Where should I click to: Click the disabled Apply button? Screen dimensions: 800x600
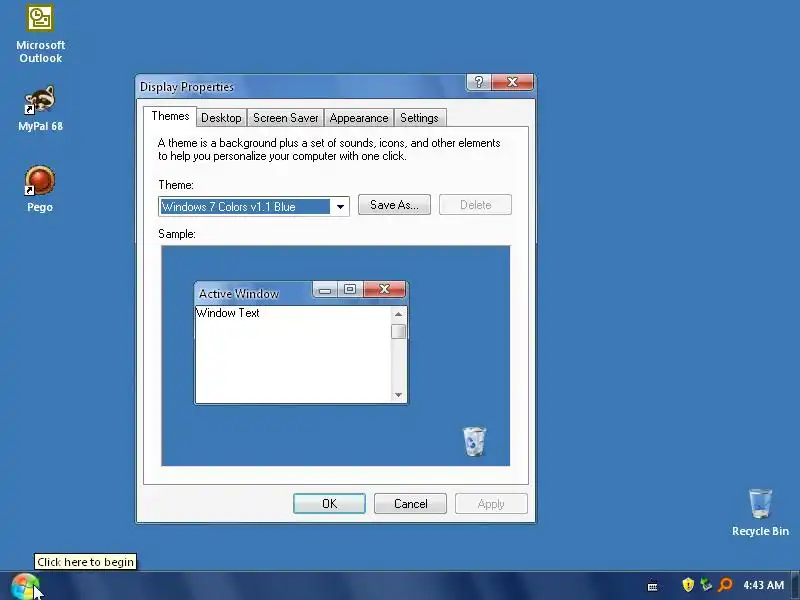[491, 504]
